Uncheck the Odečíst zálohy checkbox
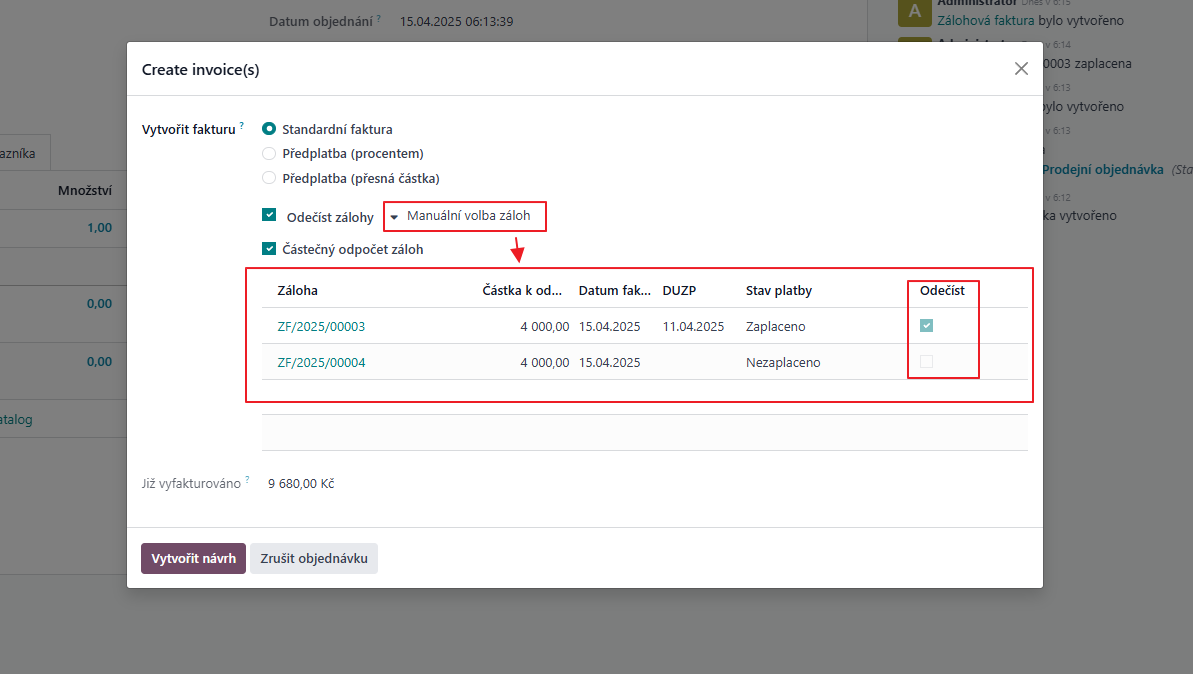The image size is (1193, 674). pos(269,216)
